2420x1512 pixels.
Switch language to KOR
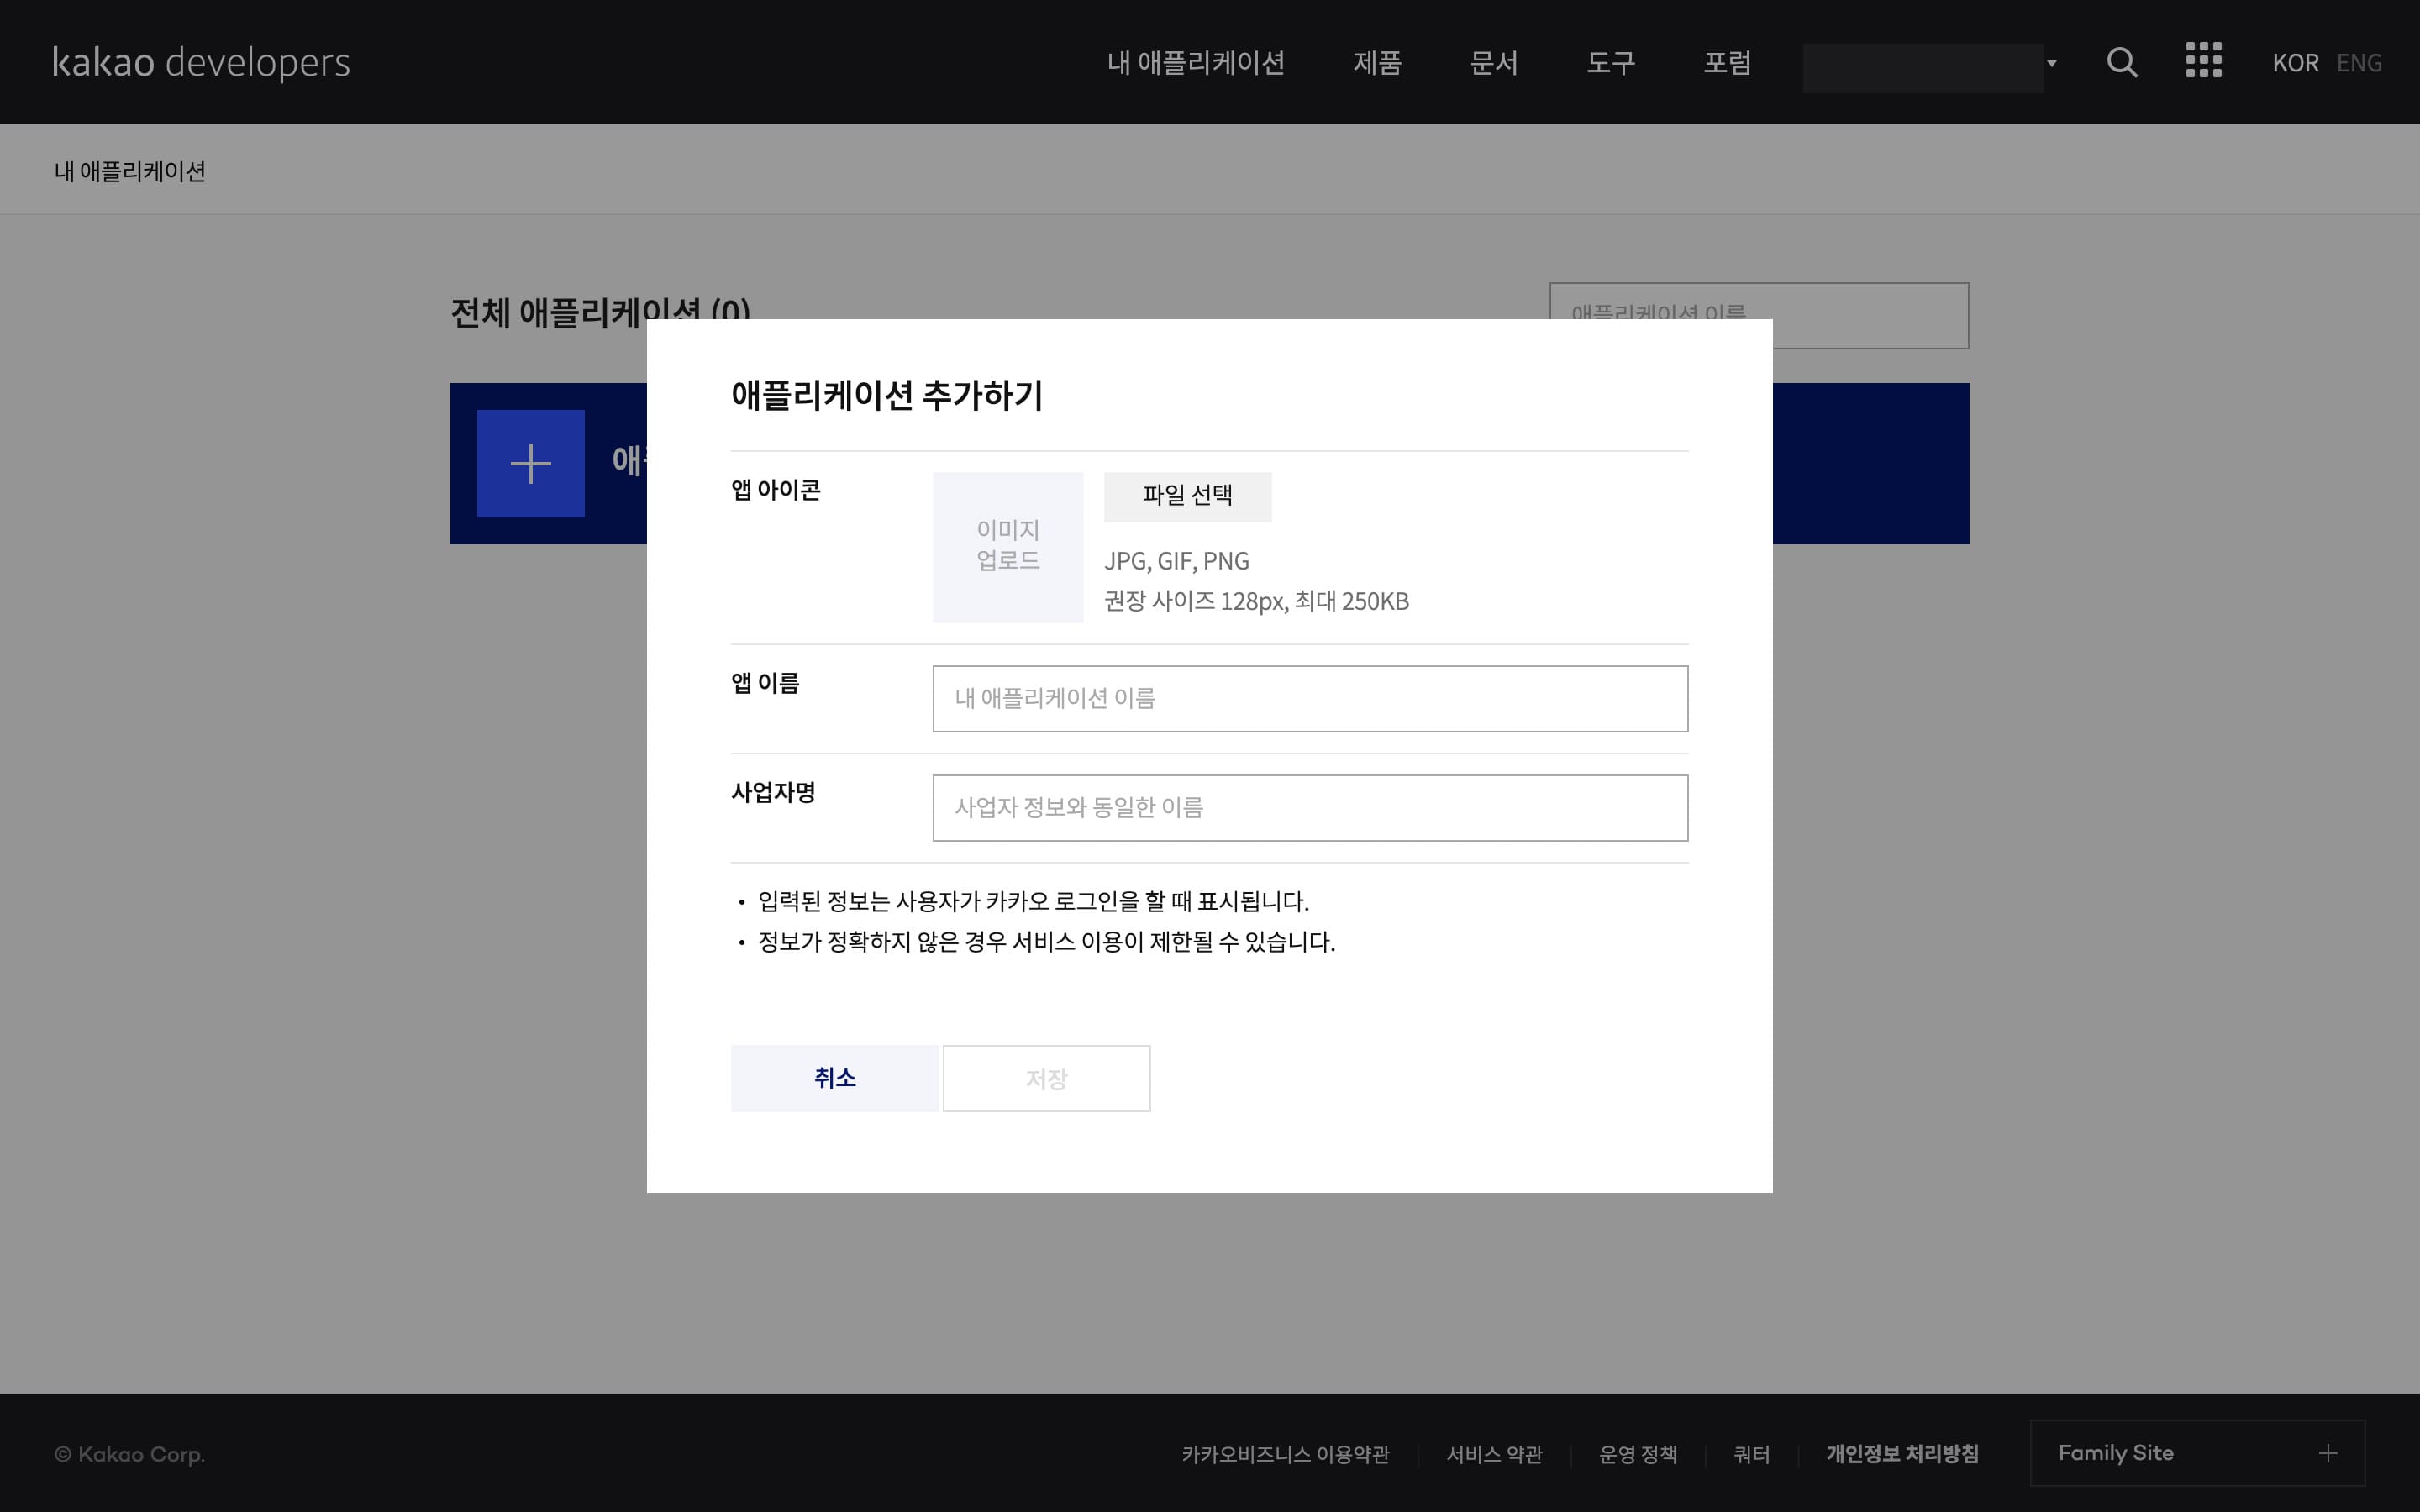pos(2294,63)
